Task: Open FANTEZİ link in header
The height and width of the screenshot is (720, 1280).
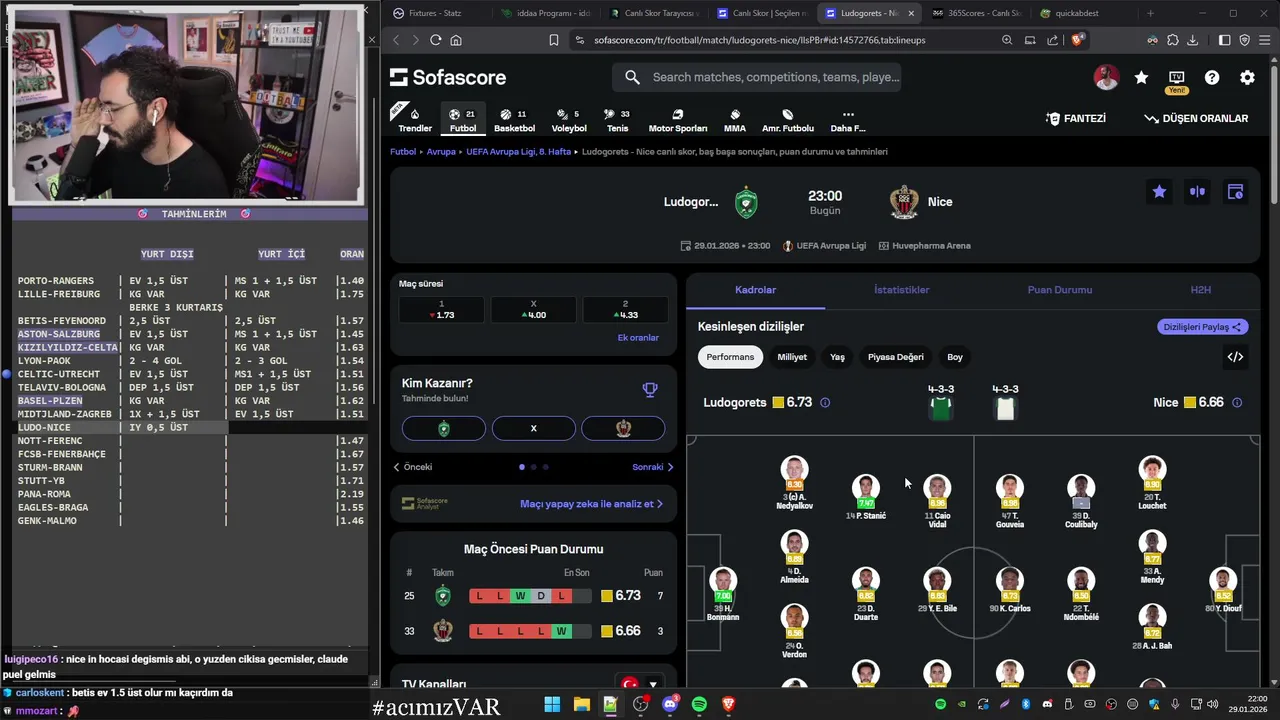Action: click(x=1076, y=118)
